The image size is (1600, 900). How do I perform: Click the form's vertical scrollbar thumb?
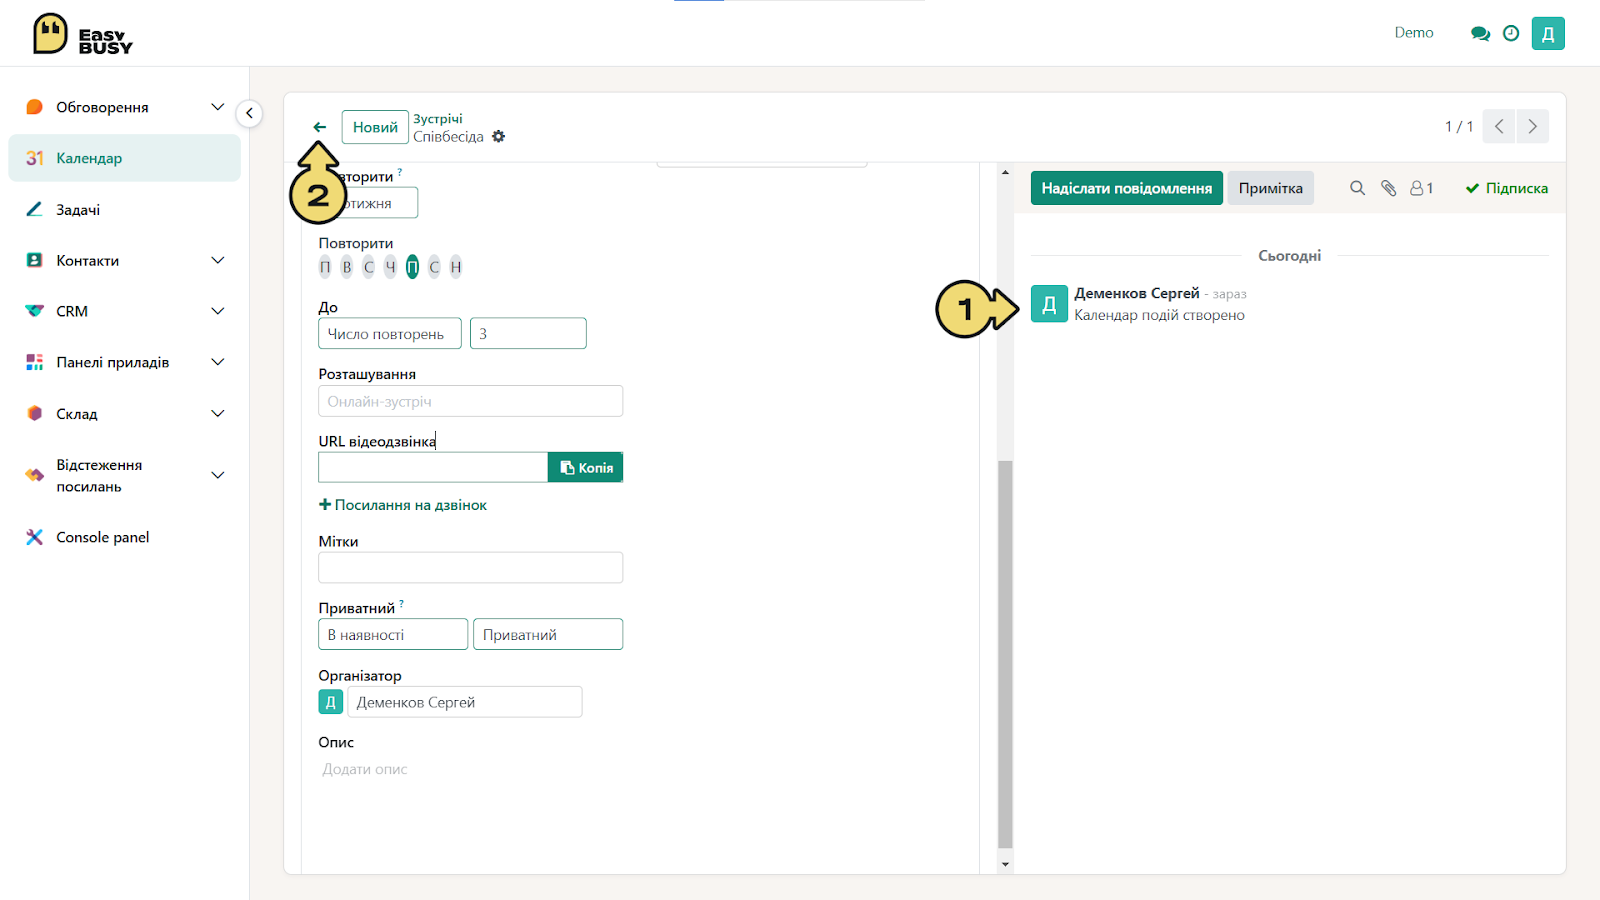(x=1005, y=654)
